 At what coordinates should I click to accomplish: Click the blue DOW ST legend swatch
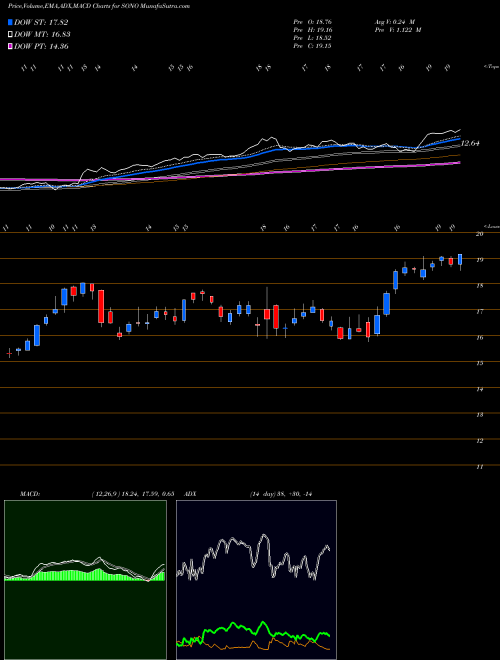tap(10, 22)
